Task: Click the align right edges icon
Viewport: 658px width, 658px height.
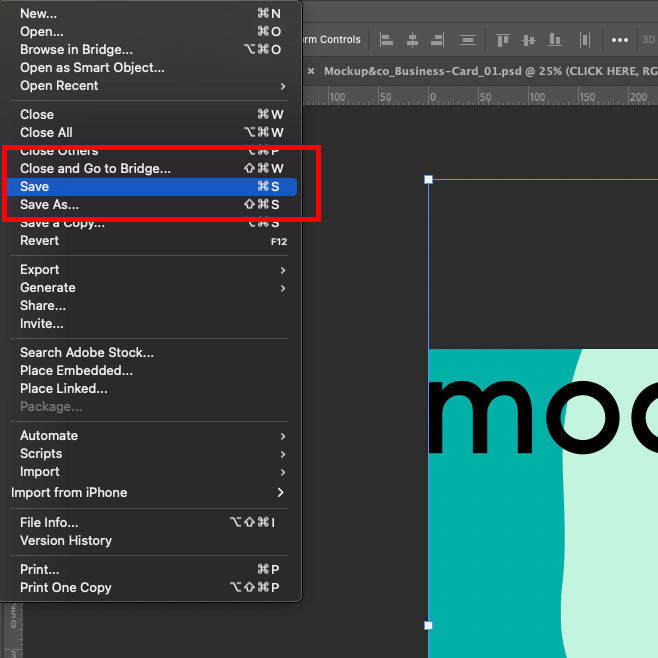Action: point(438,40)
